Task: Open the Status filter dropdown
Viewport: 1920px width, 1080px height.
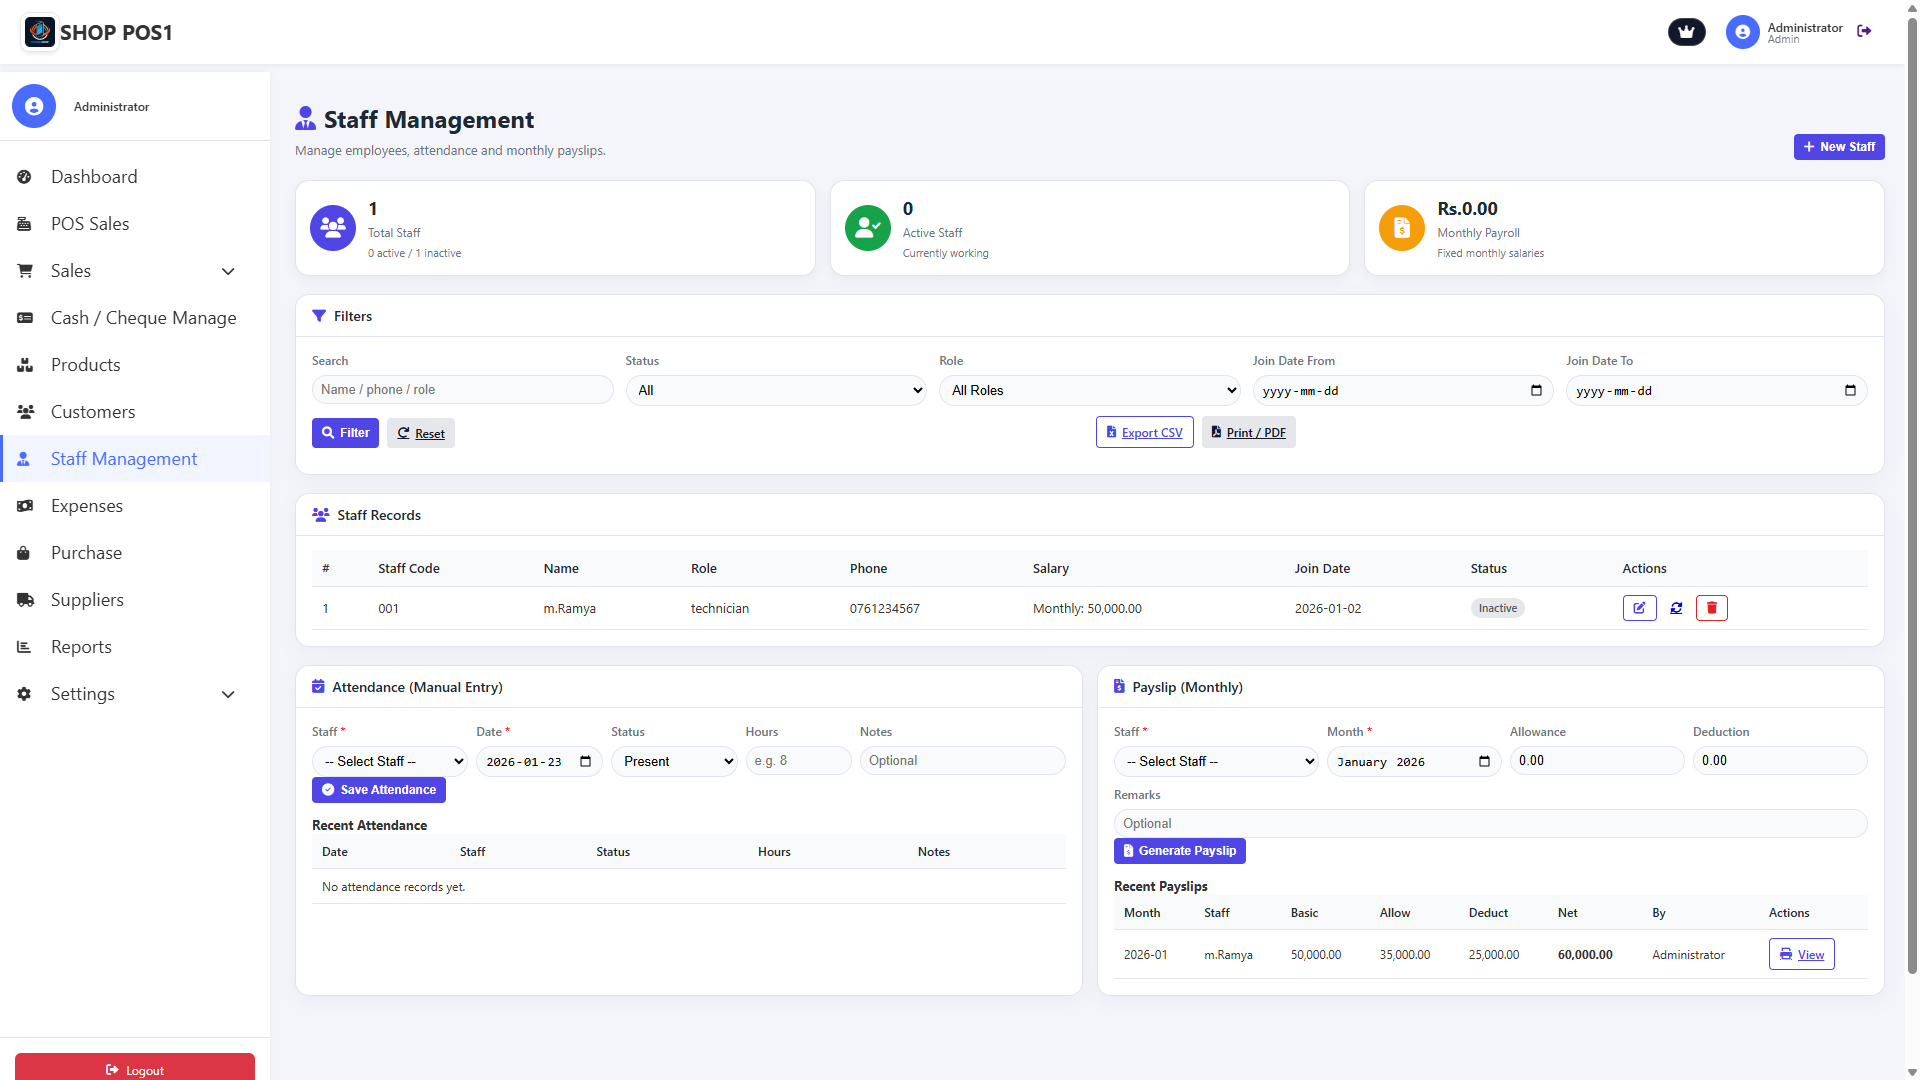Action: 775,391
